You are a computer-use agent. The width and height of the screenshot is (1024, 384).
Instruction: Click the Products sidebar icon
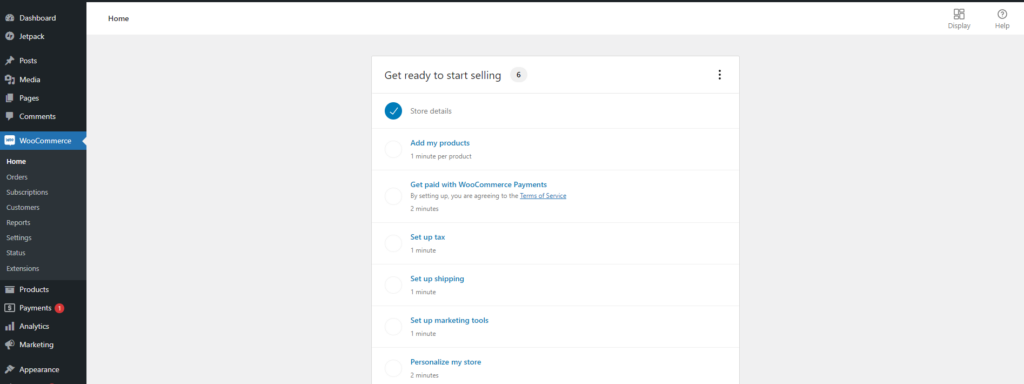10,289
